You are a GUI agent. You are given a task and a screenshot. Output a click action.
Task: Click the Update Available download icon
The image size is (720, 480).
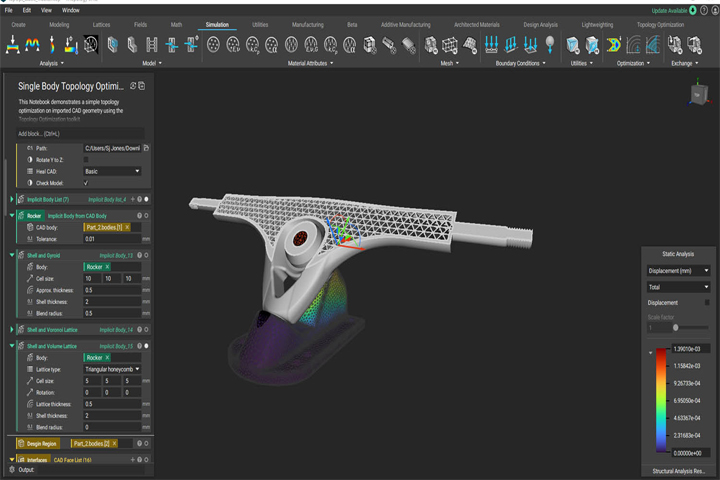(x=693, y=10)
